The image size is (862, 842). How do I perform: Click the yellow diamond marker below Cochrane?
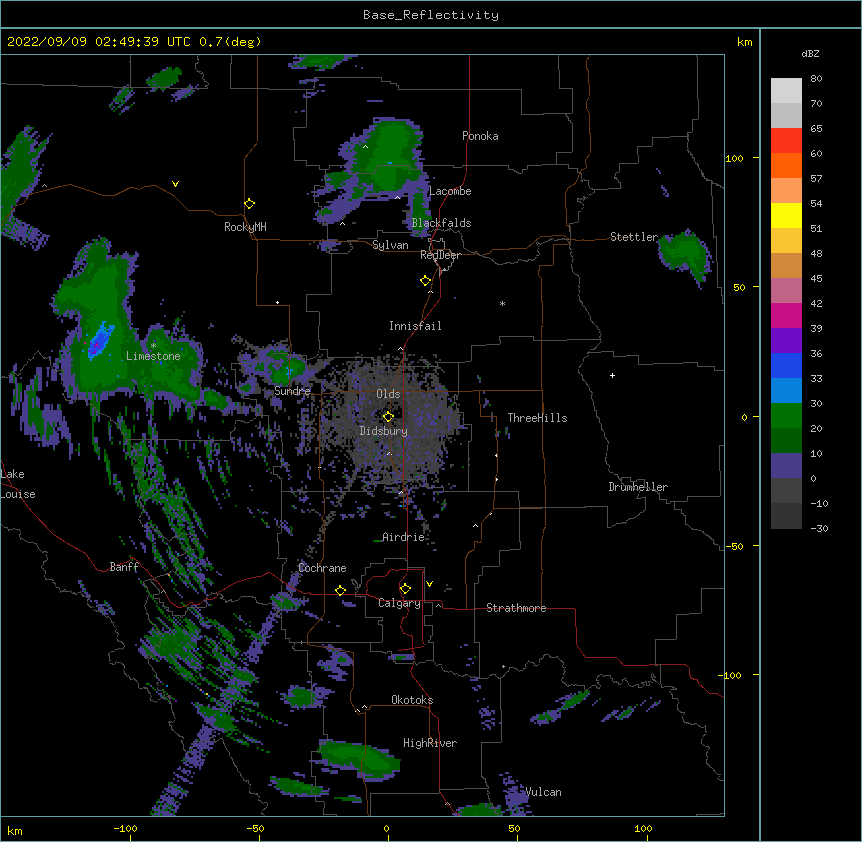[340, 590]
